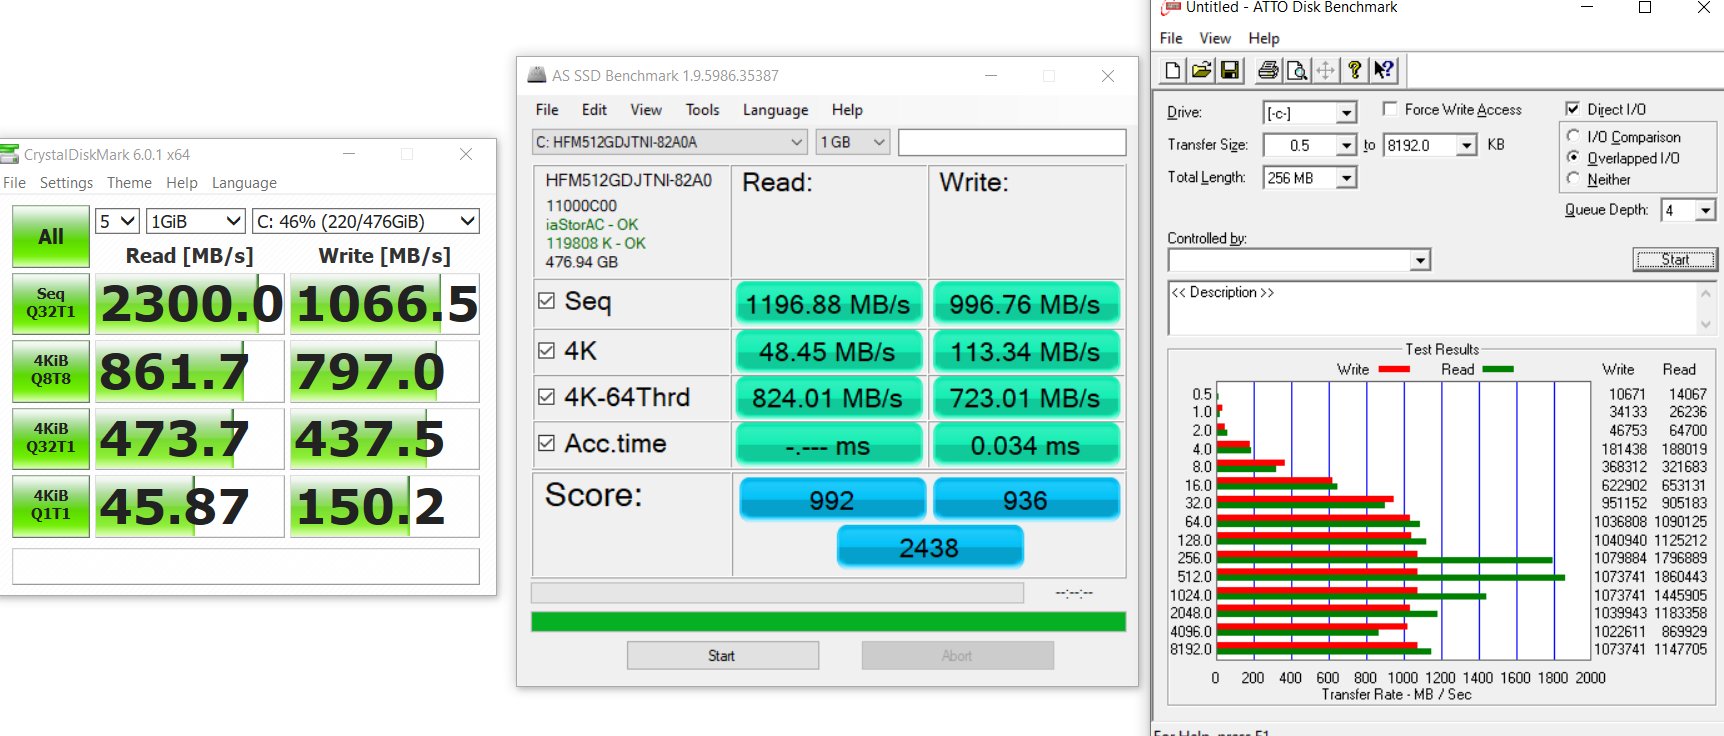1724x736 pixels.
Task: Select the Neither radio button
Action: (x=1573, y=178)
